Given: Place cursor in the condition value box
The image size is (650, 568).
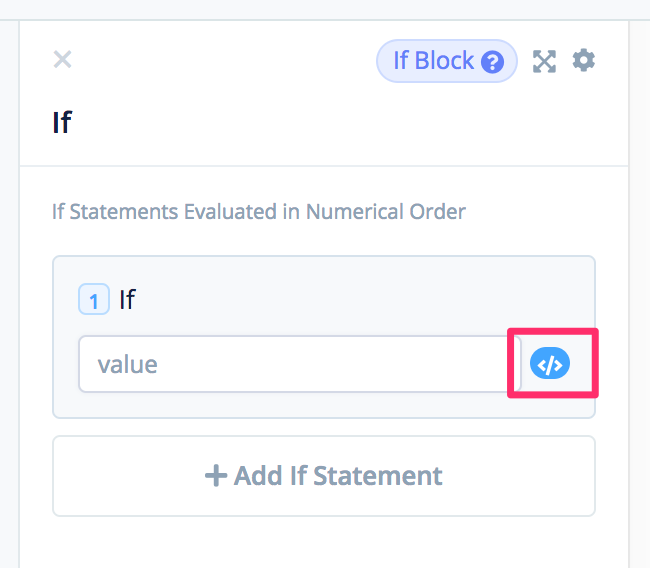Looking at the screenshot, I should coord(299,364).
